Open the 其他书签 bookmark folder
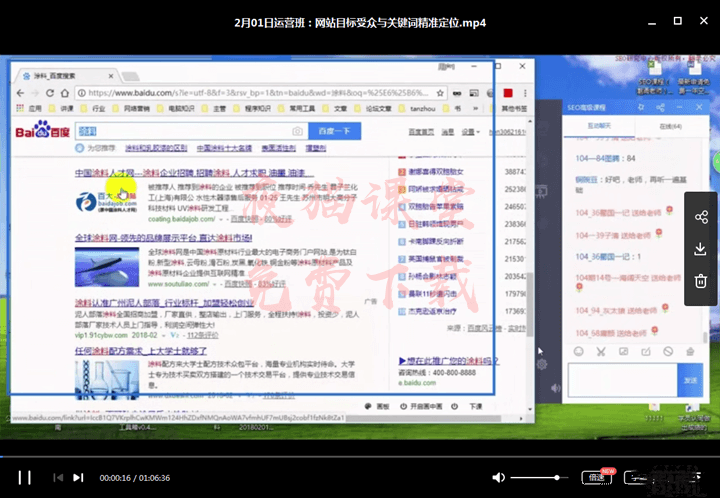 click(x=509, y=108)
